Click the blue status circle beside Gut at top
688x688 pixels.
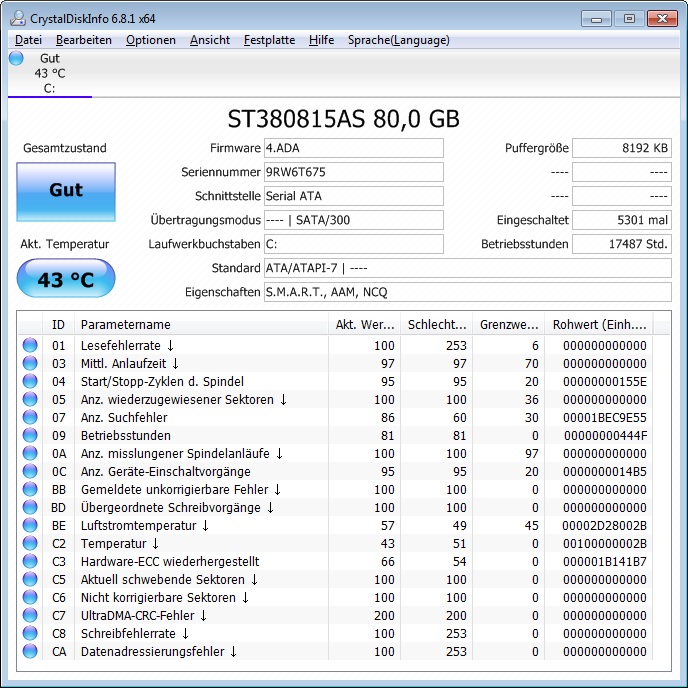pos(16,58)
